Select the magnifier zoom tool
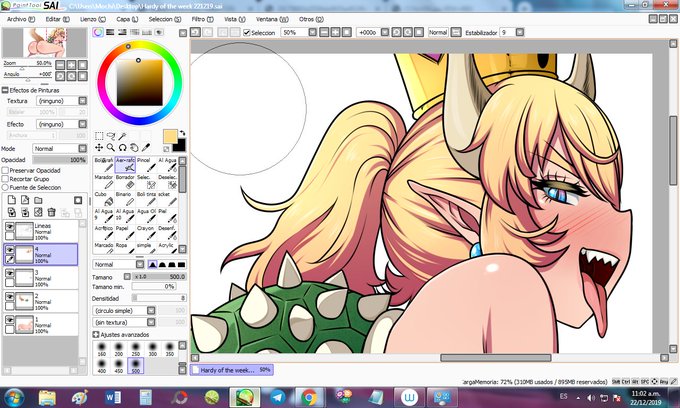The height and width of the screenshot is (408, 680). 111,148
